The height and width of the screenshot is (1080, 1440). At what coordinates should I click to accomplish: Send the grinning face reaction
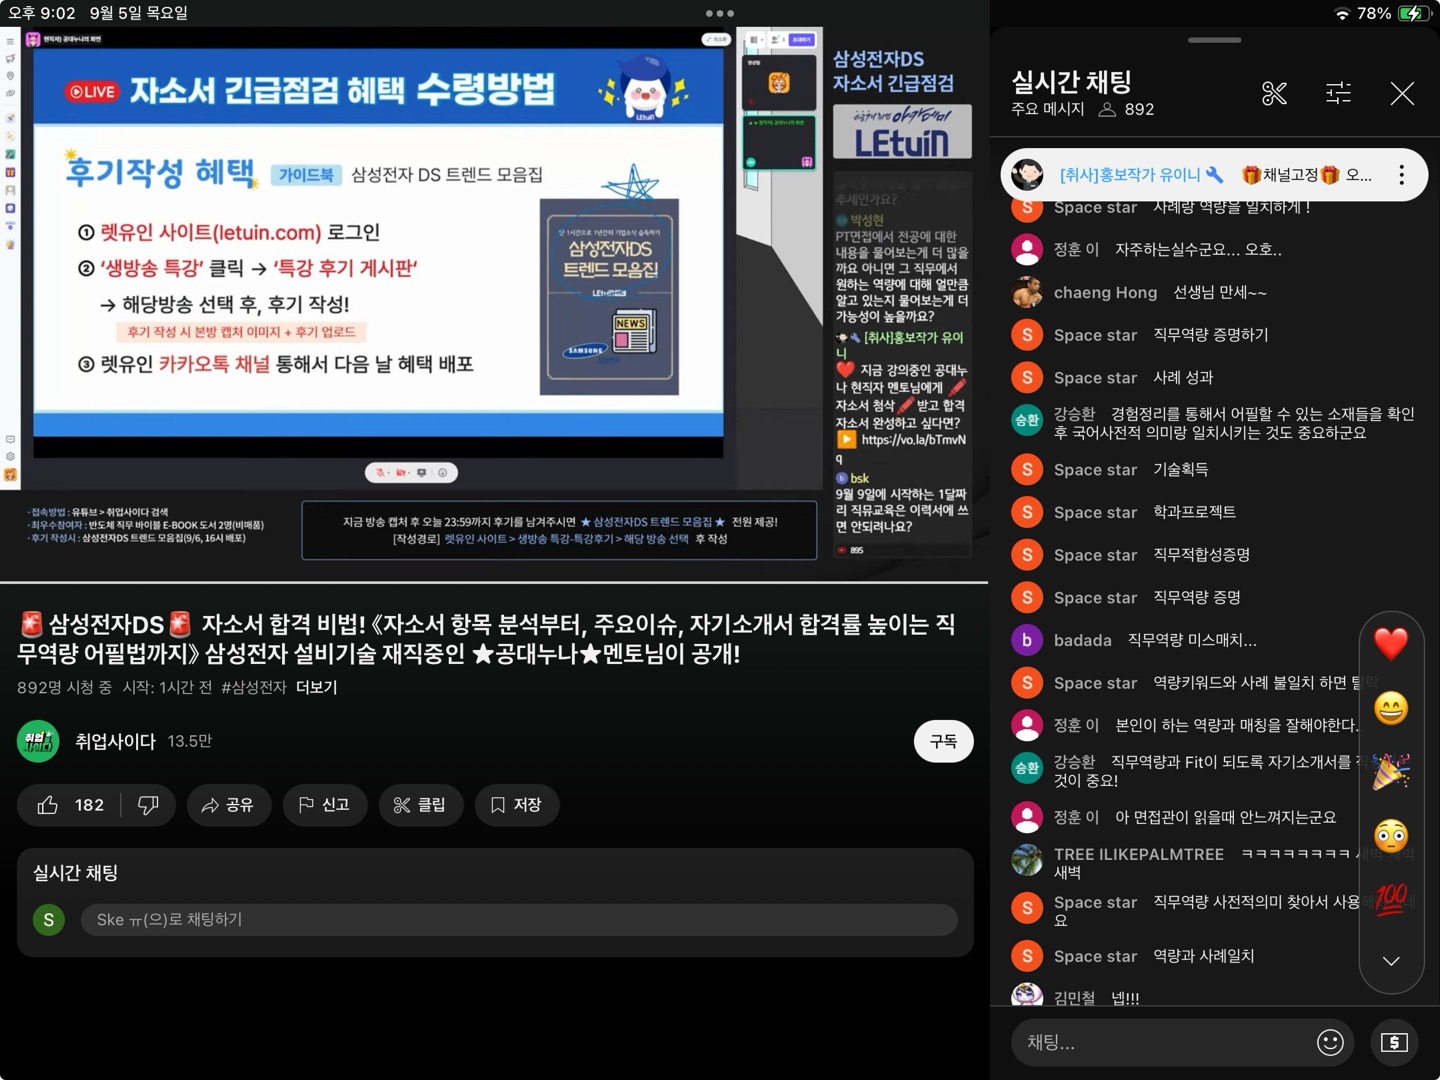pyautogui.click(x=1391, y=708)
